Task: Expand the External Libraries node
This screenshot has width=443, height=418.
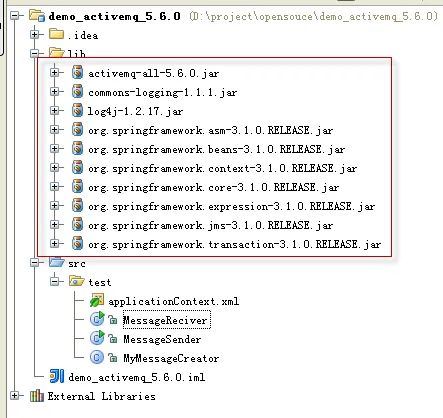Action: [15, 396]
